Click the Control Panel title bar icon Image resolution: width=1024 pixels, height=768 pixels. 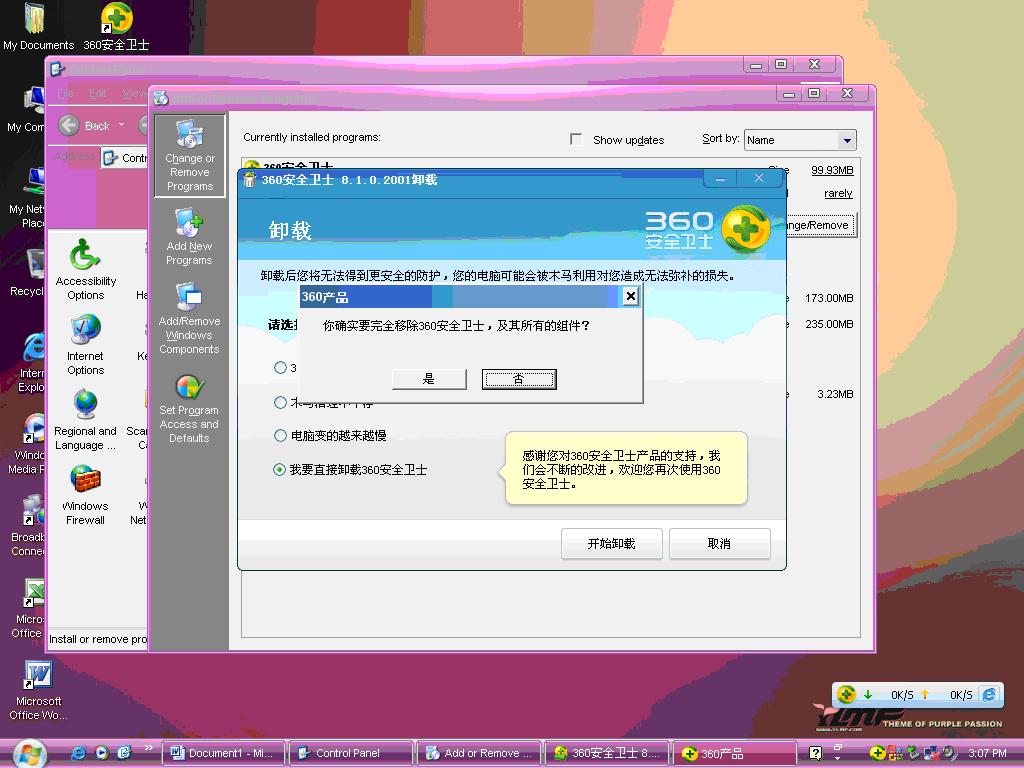(x=57, y=69)
